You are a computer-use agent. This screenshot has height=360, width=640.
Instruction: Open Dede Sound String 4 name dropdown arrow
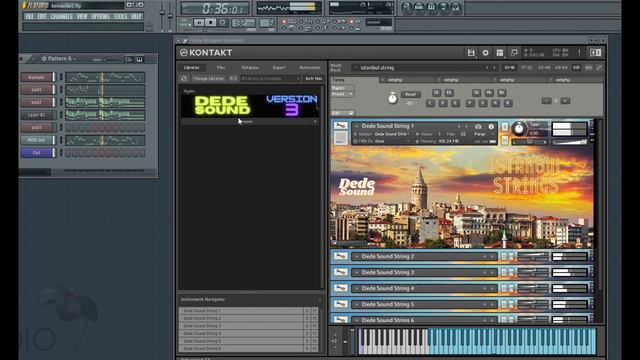pos(356,289)
